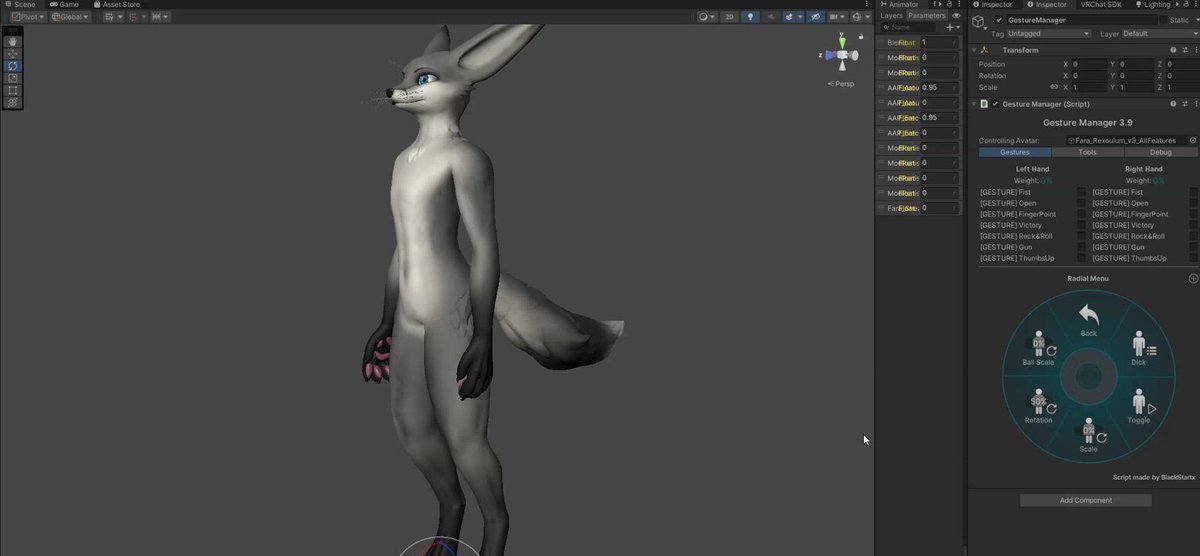Open the Transform component help icon

pyautogui.click(x=1173, y=50)
